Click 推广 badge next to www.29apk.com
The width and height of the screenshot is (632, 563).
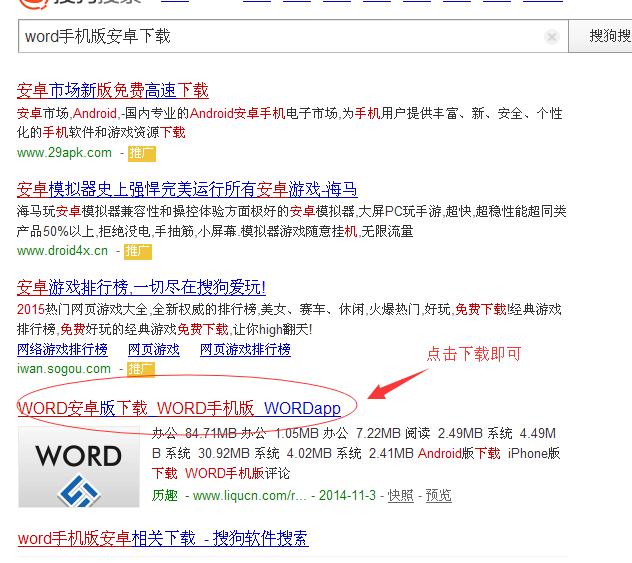pyautogui.click(x=142, y=154)
